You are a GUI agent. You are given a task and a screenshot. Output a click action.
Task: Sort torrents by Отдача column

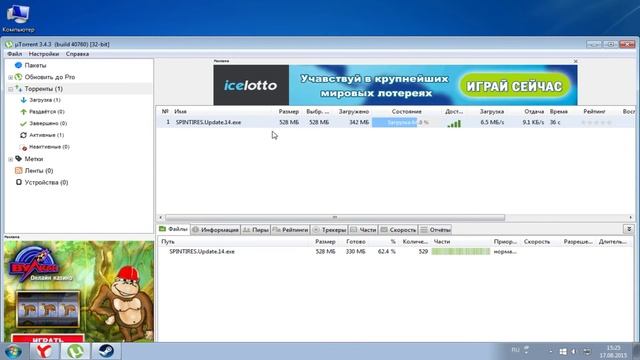click(534, 111)
